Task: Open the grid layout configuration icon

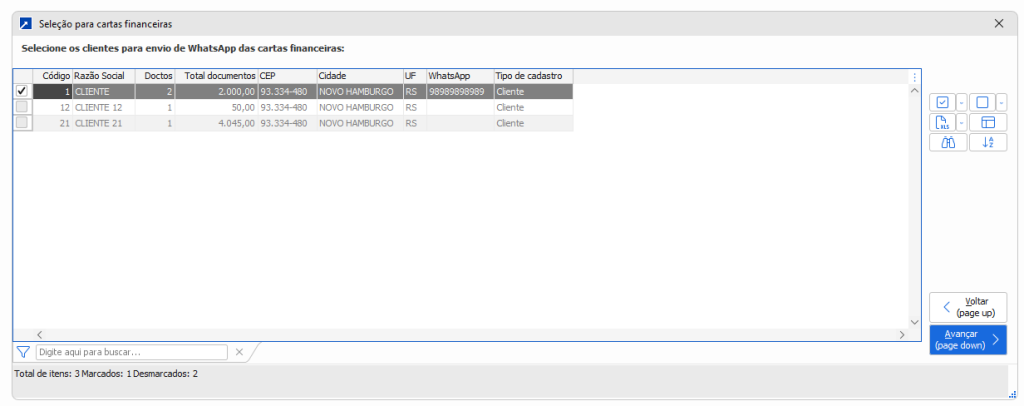Action: (x=988, y=122)
